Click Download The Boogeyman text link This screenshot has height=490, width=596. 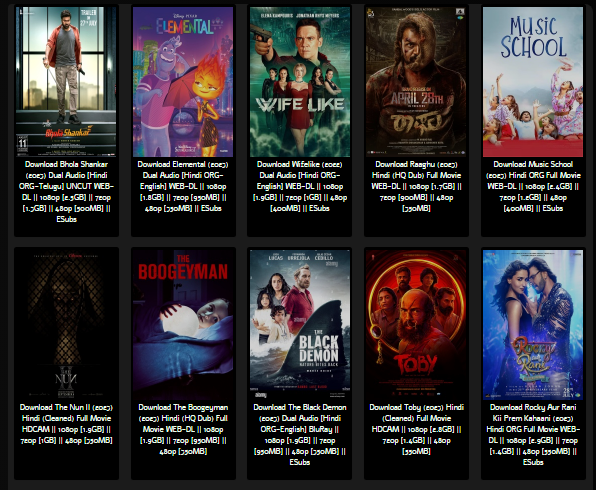click(183, 429)
